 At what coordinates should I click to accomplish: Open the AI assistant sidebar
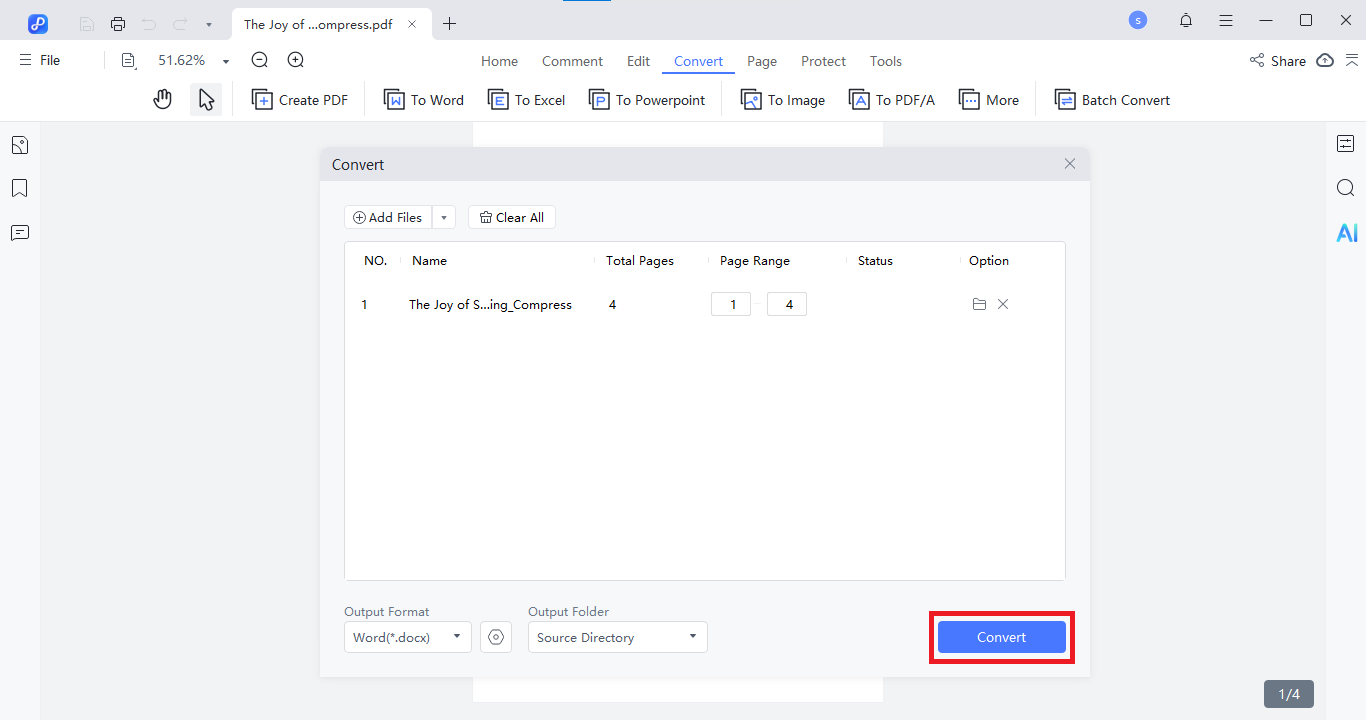tap(1346, 232)
